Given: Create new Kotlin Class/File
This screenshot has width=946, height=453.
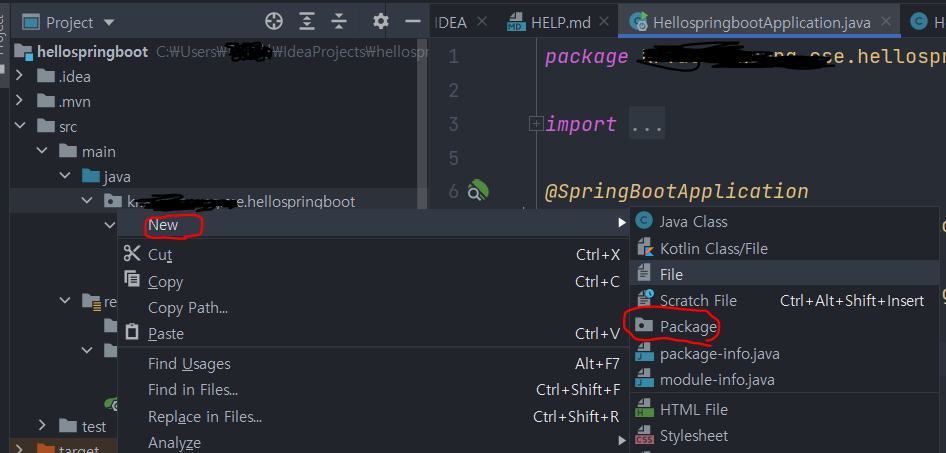Looking at the screenshot, I should point(784,249).
